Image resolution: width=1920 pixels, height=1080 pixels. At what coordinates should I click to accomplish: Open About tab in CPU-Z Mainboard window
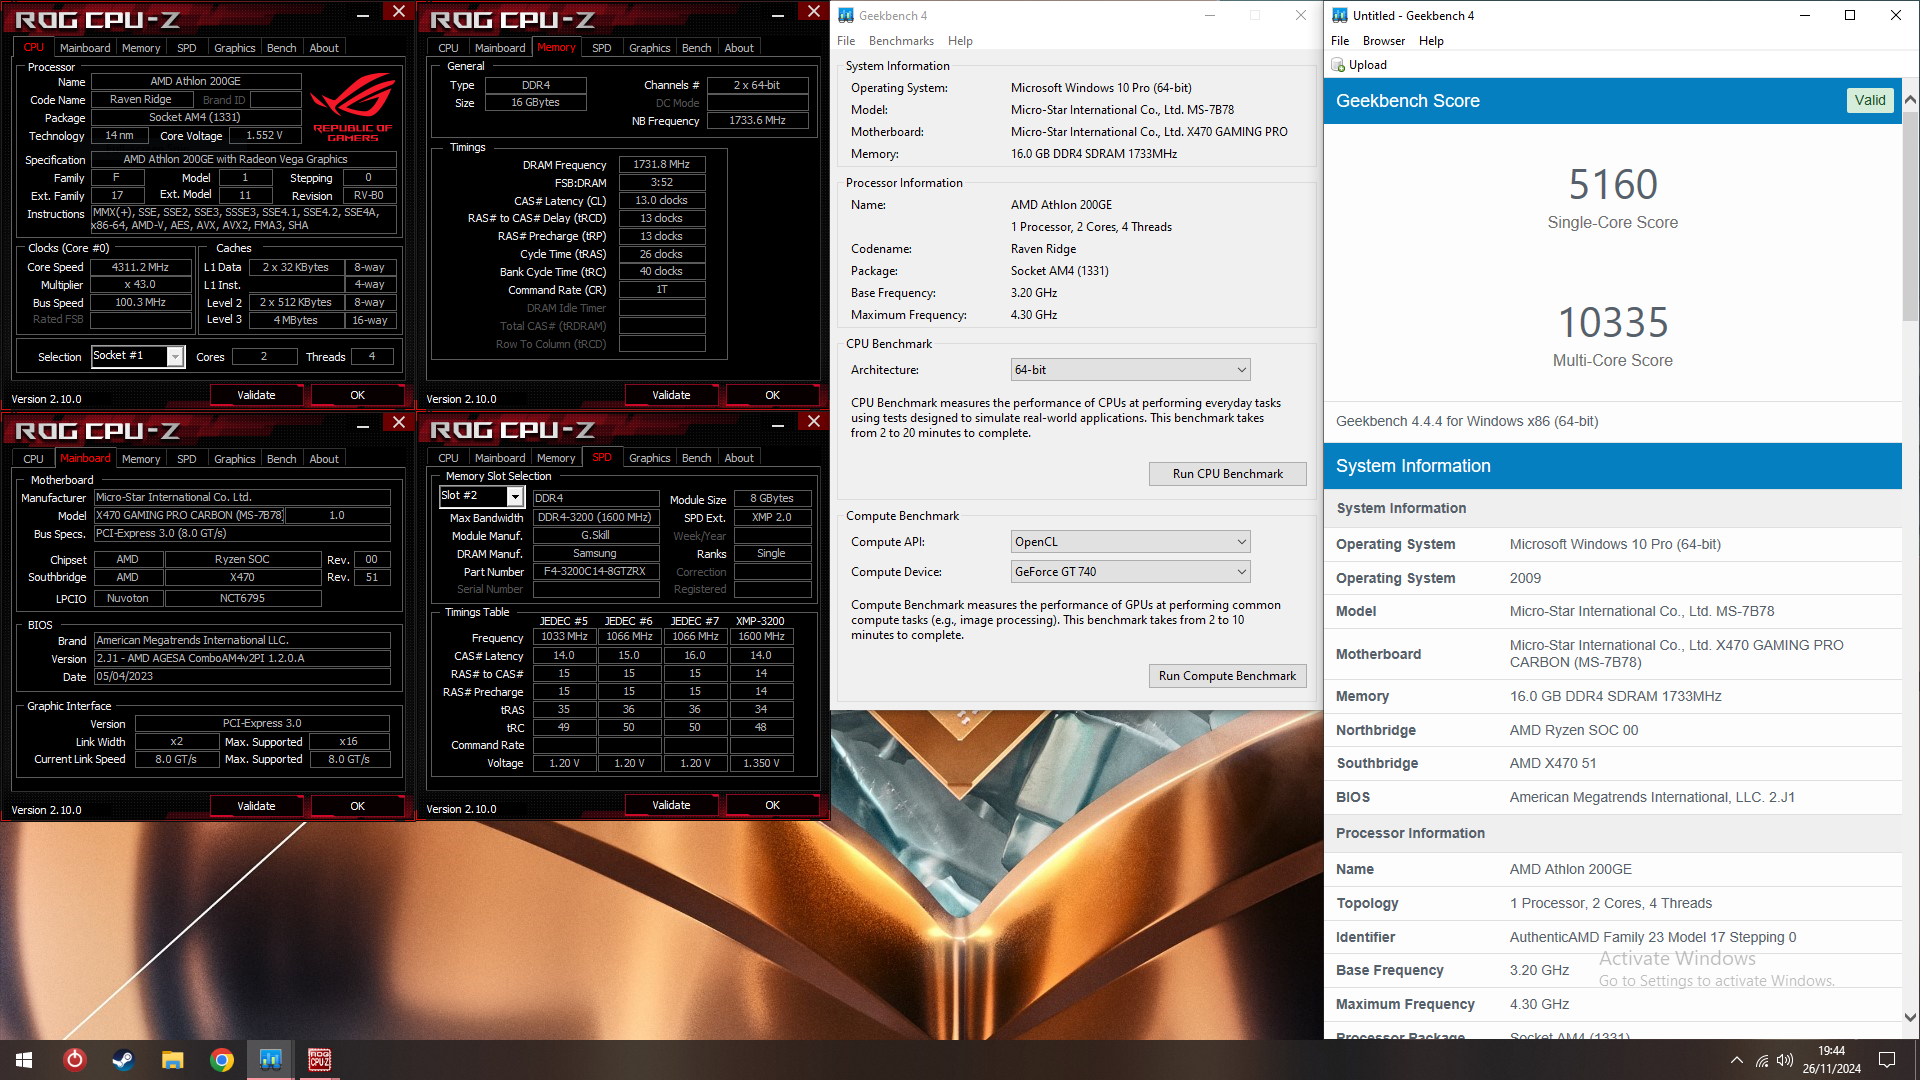(324, 459)
